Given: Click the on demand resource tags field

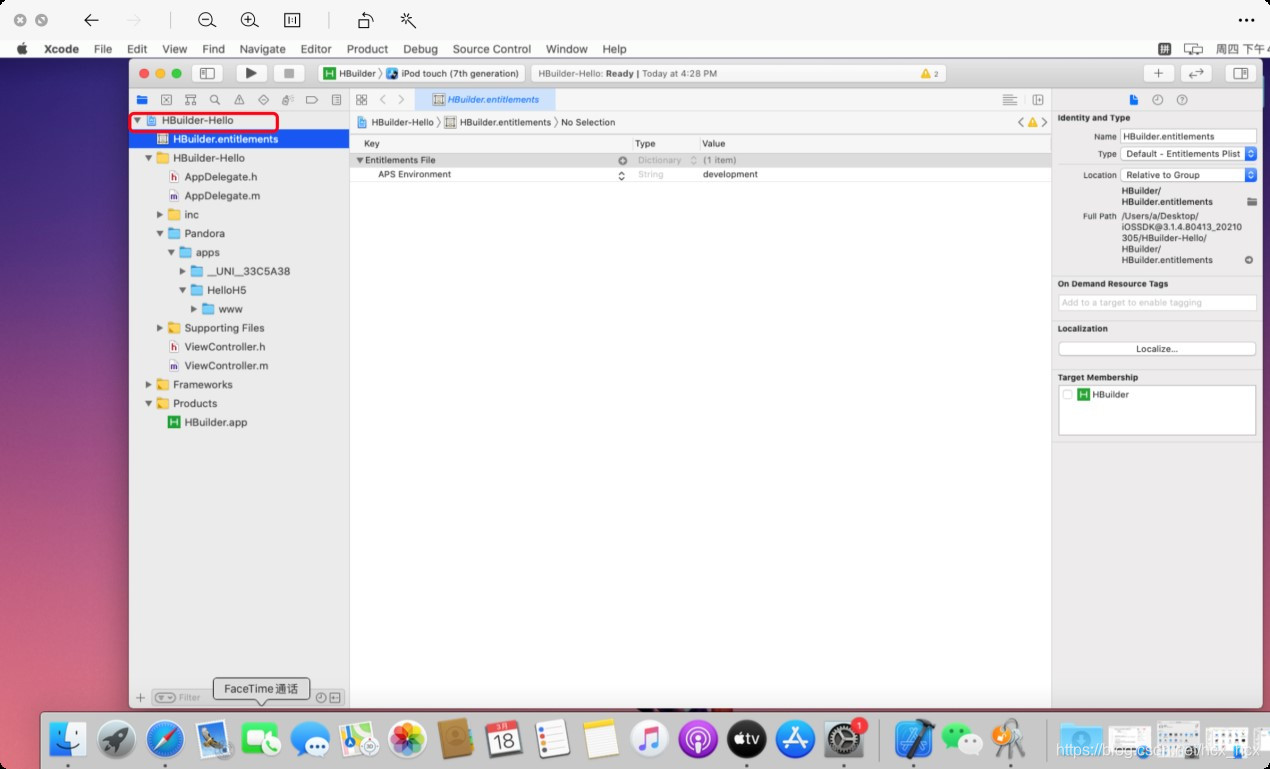Looking at the screenshot, I should point(1157,303).
